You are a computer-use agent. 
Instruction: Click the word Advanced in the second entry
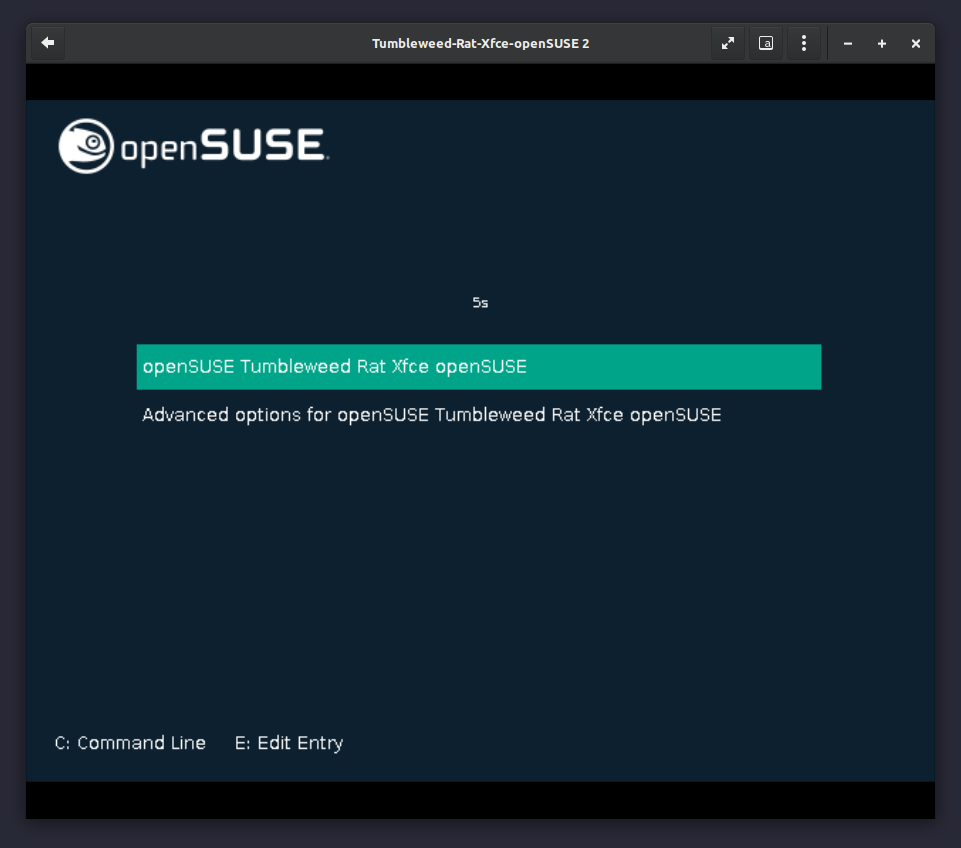pyautogui.click(x=183, y=414)
